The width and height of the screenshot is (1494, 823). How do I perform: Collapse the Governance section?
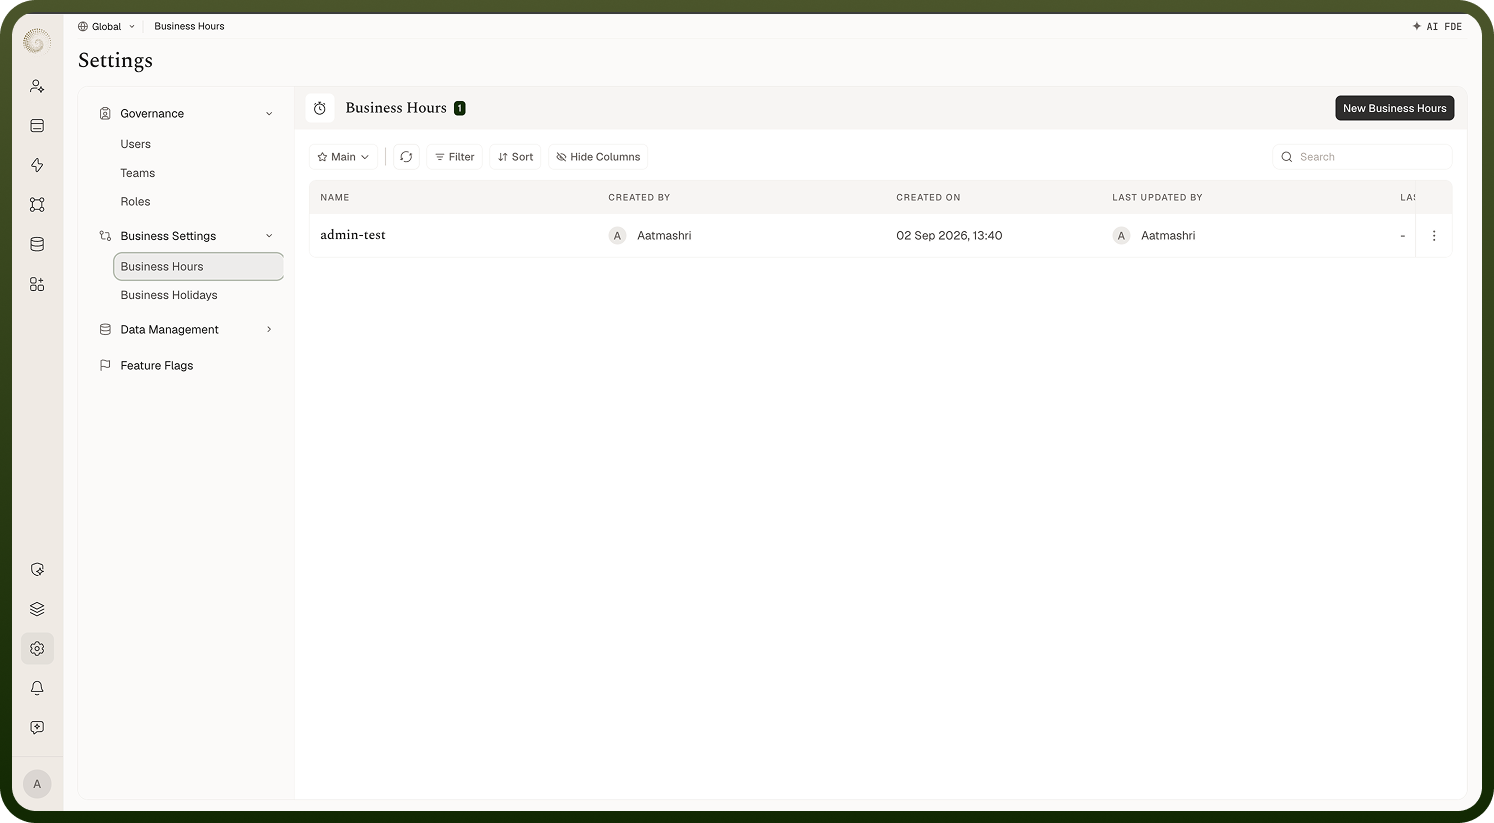[x=269, y=114]
